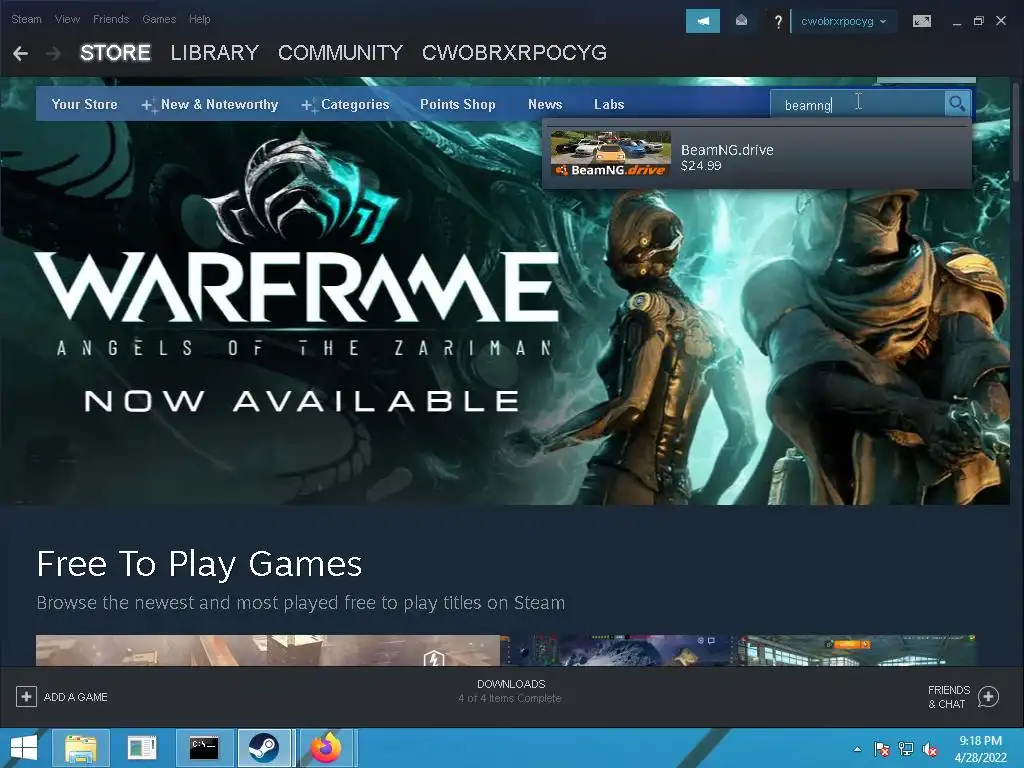Click the back navigation arrow

[x=20, y=53]
